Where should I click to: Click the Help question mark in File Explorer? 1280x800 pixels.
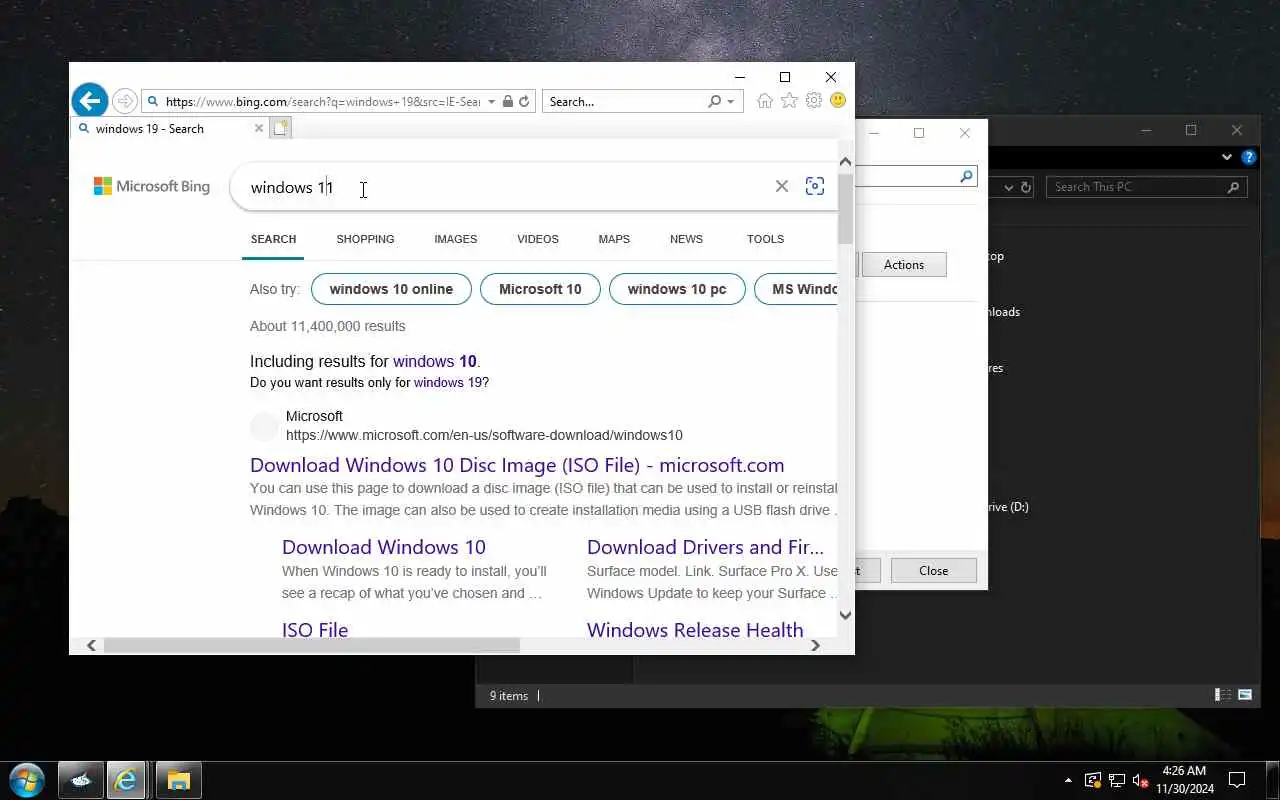click(x=1248, y=157)
